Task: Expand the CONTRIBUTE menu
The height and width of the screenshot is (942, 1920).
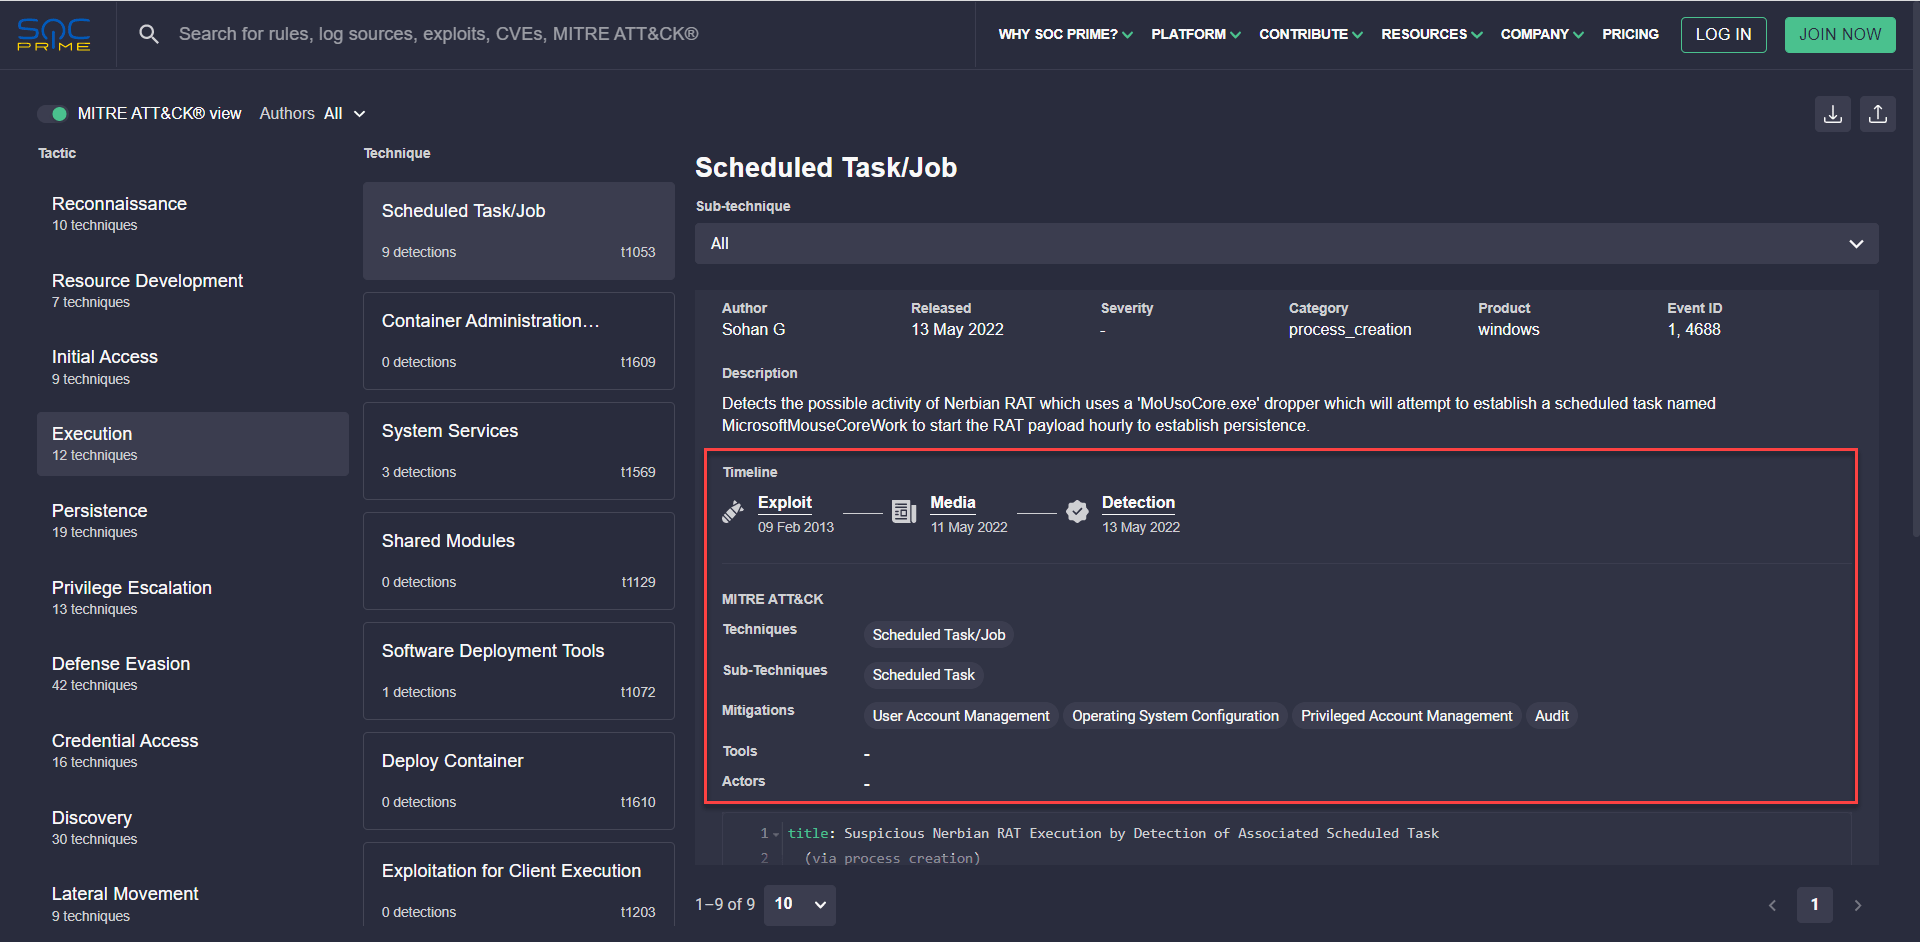Action: tap(1310, 34)
